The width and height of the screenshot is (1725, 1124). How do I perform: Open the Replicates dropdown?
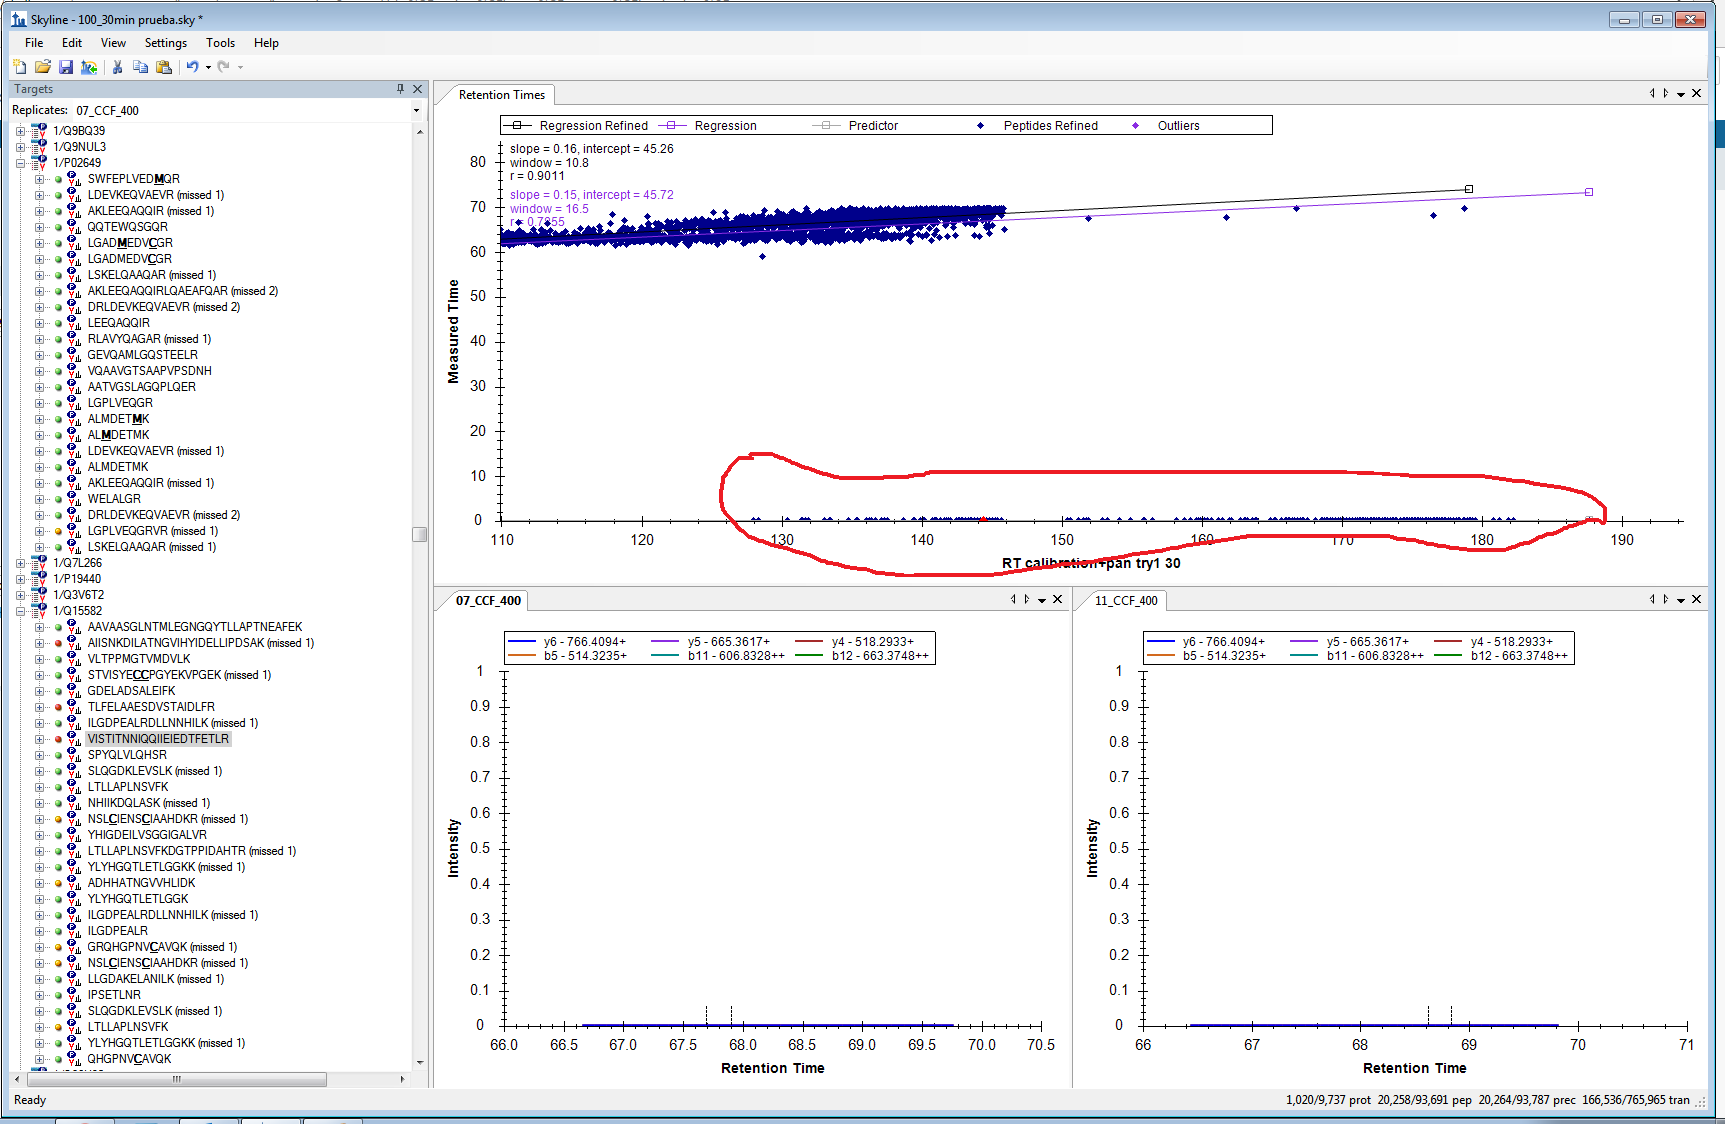point(416,111)
